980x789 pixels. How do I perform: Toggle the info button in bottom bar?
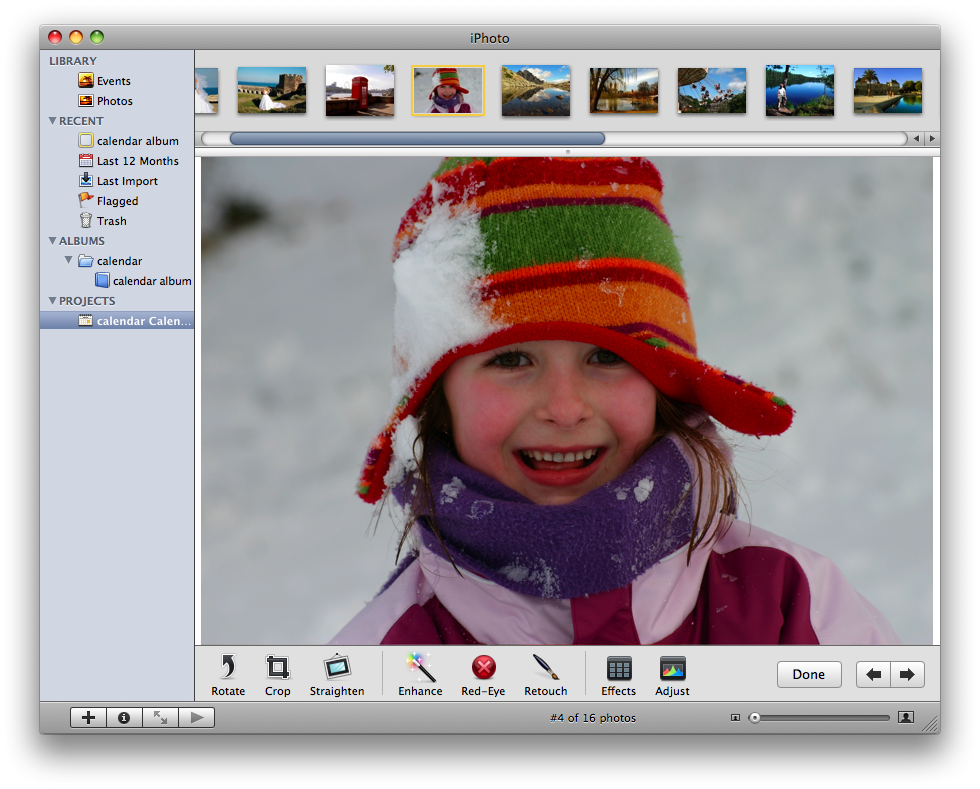tap(124, 717)
